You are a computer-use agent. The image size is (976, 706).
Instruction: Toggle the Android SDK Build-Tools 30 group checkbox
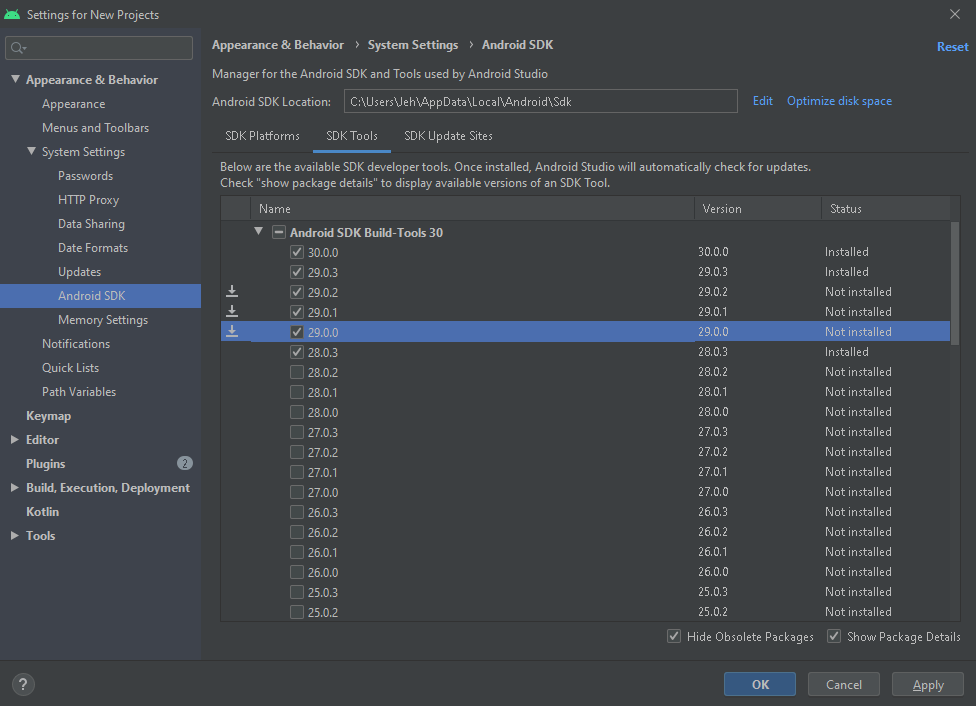(279, 232)
